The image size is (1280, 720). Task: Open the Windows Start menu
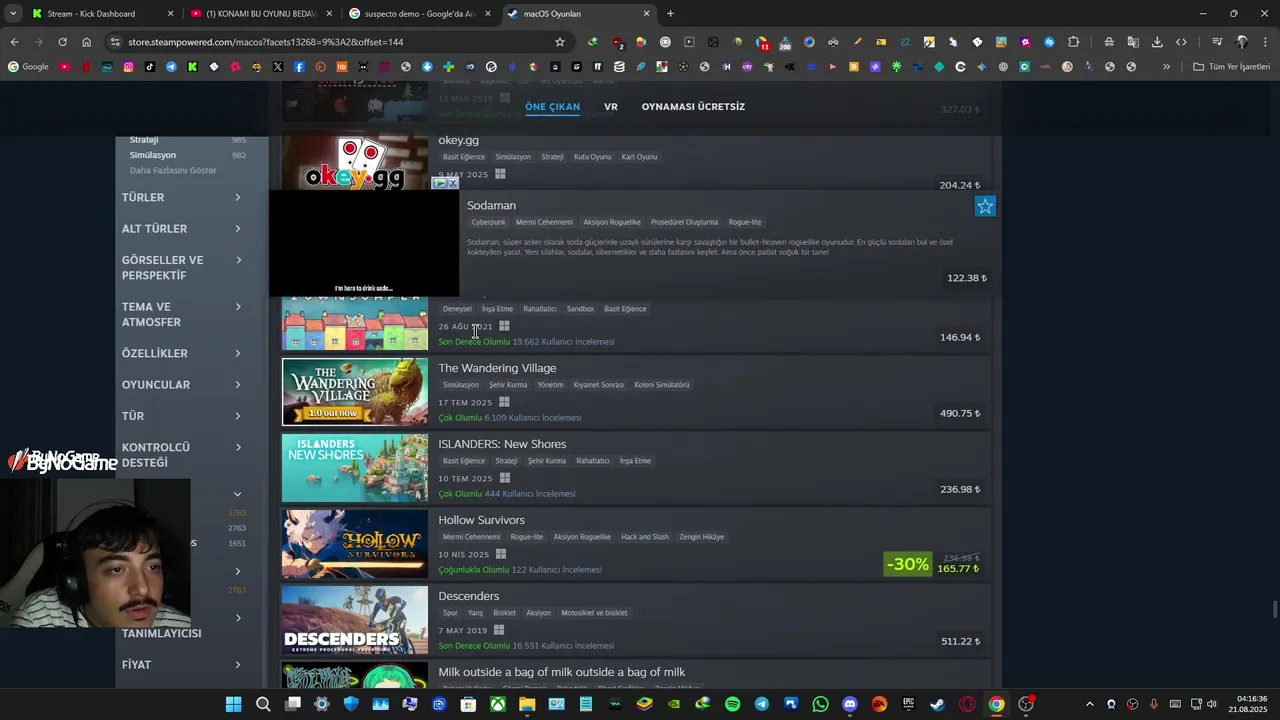[x=233, y=704]
